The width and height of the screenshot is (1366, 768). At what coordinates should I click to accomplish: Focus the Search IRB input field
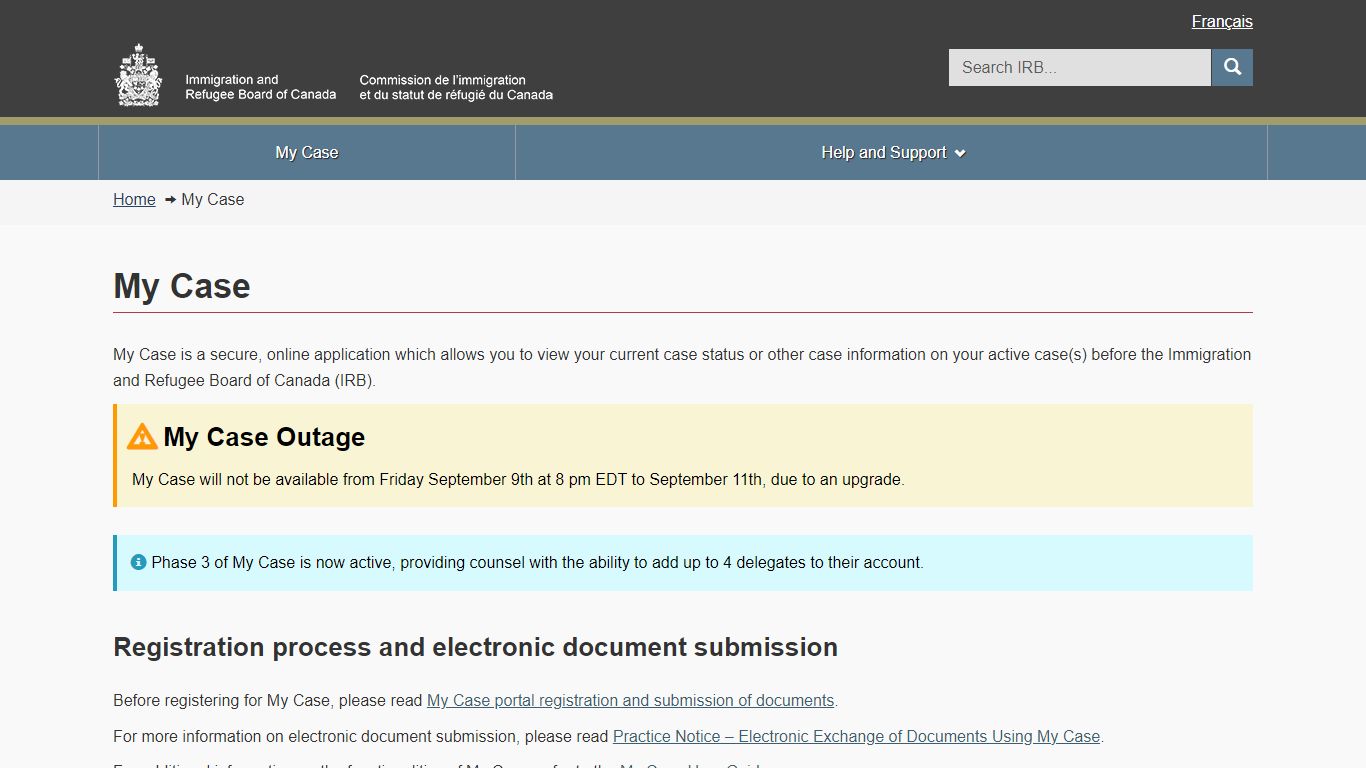click(x=1080, y=67)
